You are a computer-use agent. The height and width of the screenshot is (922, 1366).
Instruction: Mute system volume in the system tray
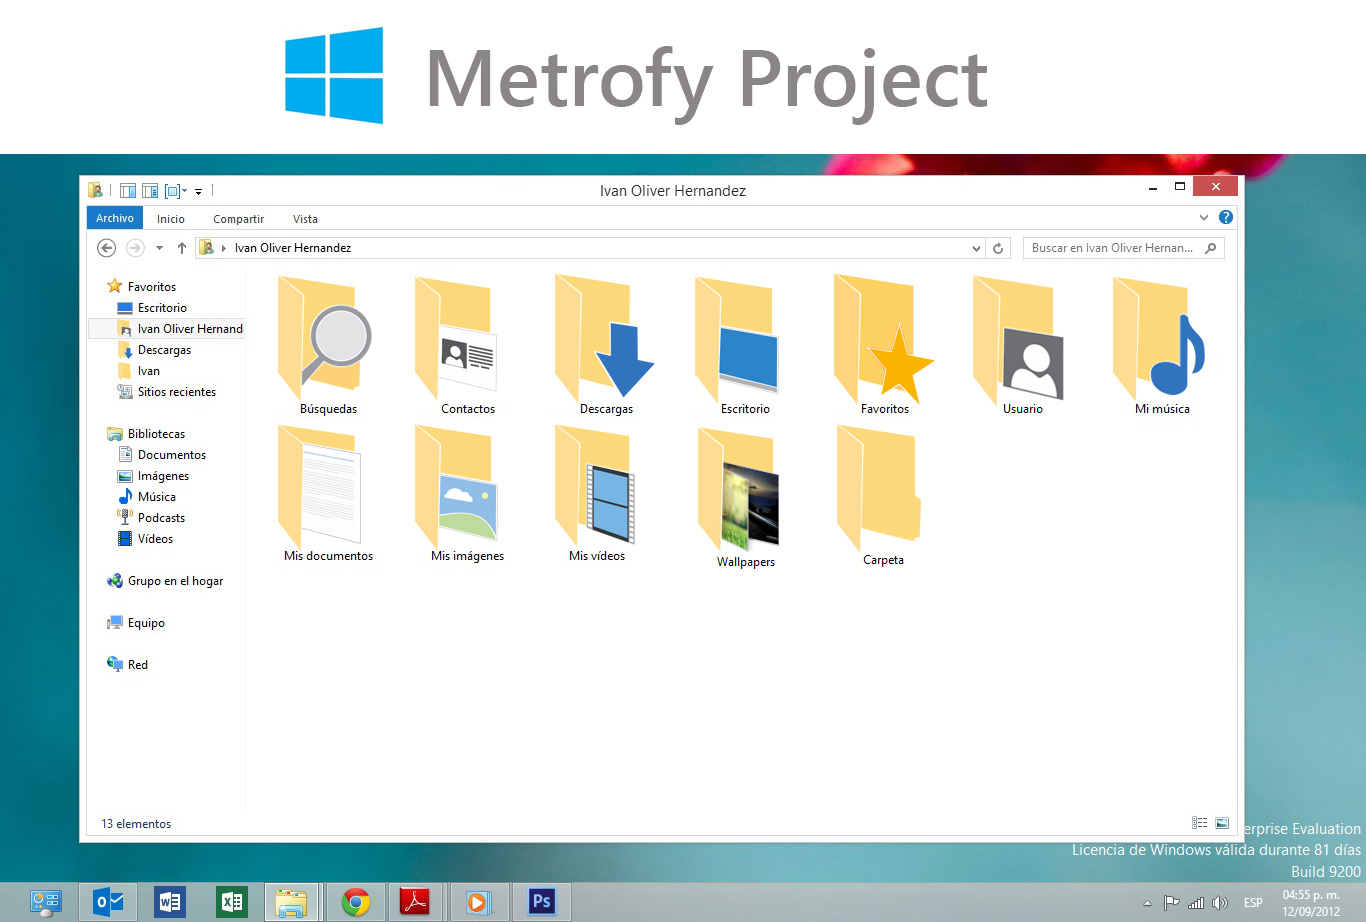click(x=1220, y=901)
